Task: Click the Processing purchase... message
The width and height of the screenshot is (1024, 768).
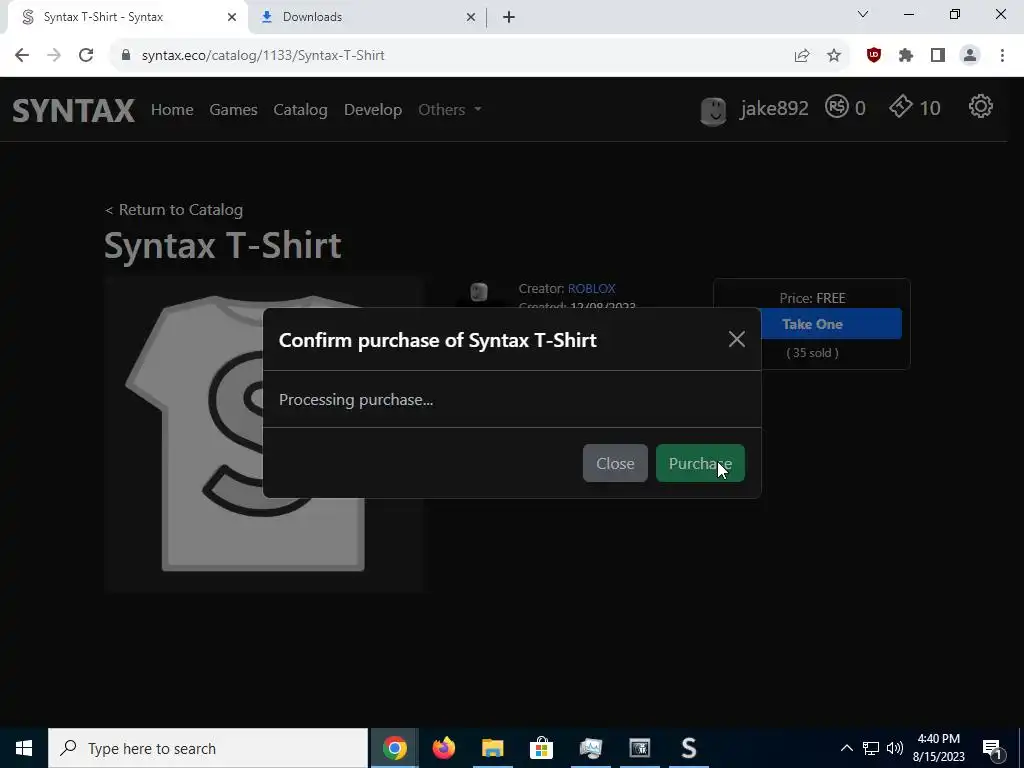Action: pos(356,400)
